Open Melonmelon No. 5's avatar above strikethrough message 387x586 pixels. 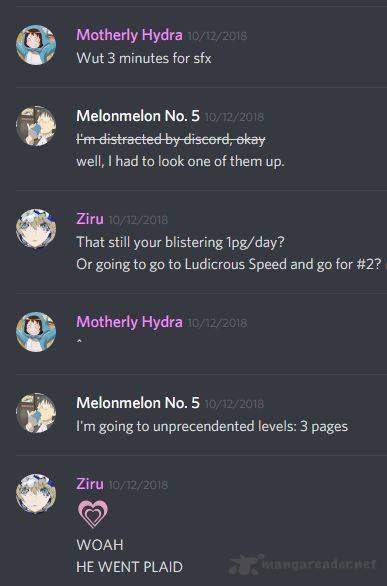tap(36, 126)
